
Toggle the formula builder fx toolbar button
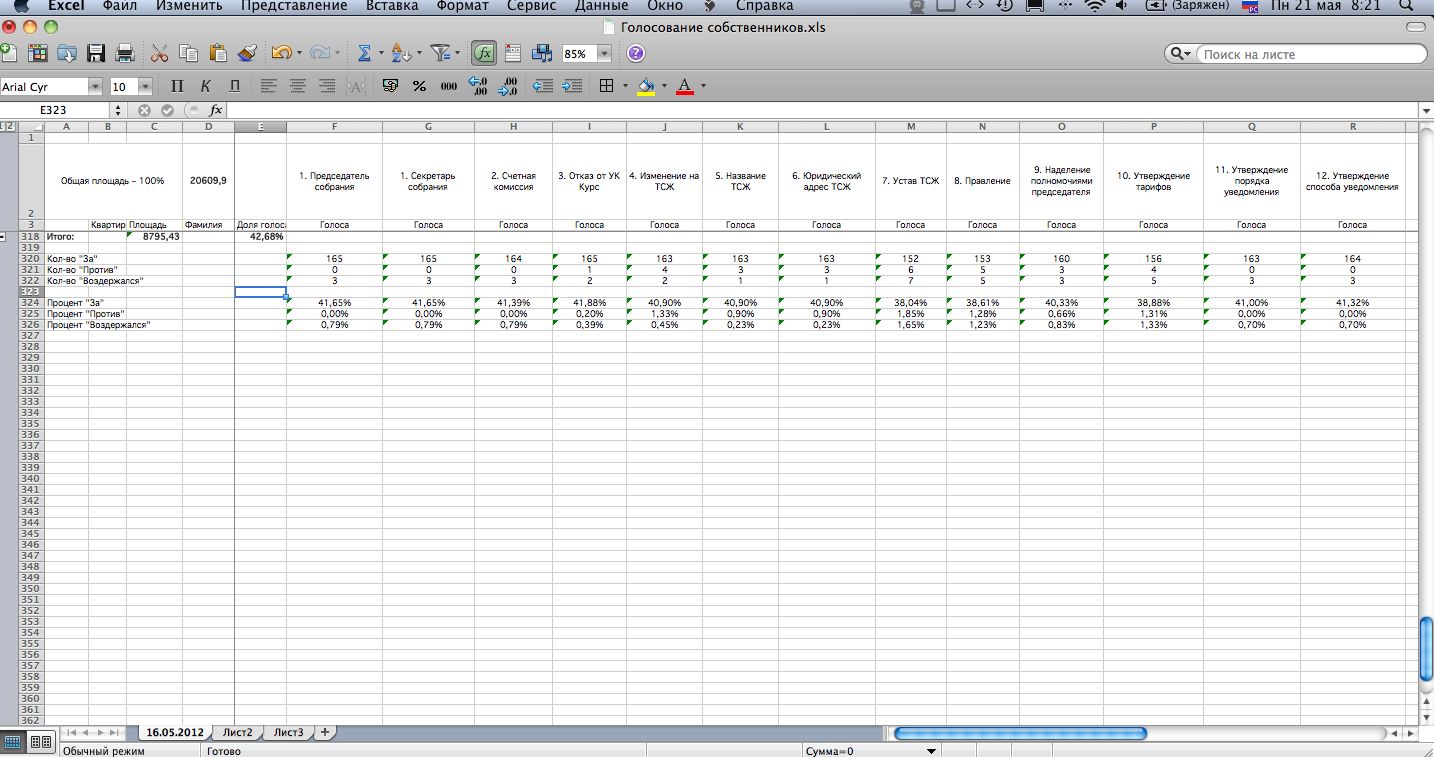tap(484, 53)
